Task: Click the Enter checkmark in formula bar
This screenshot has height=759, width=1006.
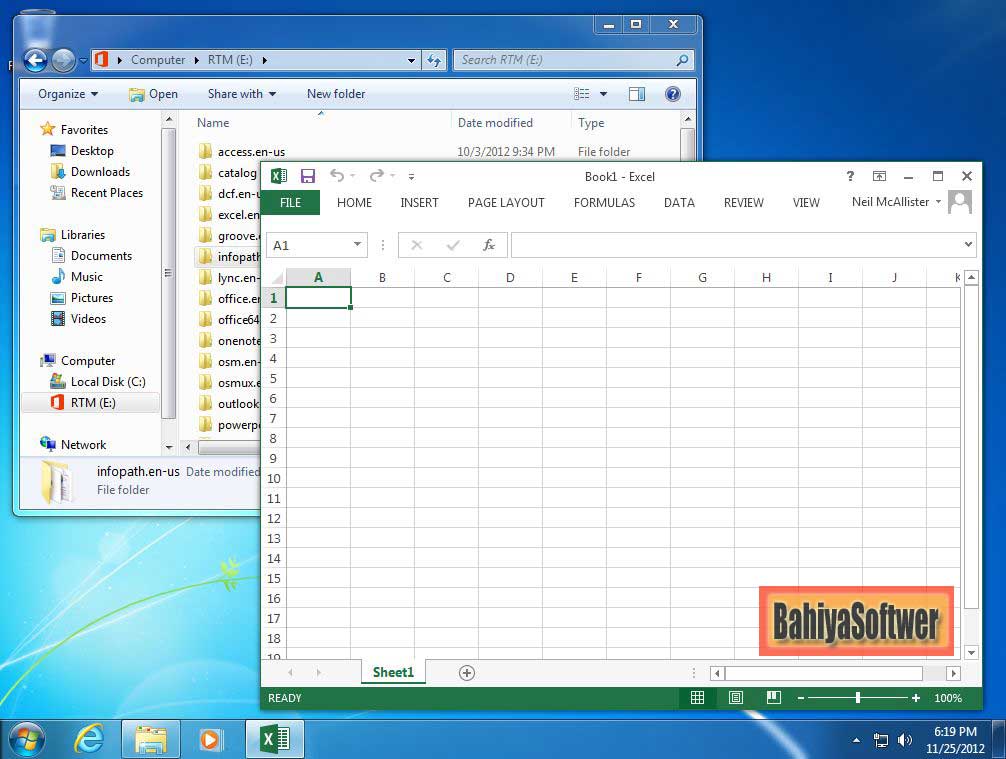Action: click(453, 244)
